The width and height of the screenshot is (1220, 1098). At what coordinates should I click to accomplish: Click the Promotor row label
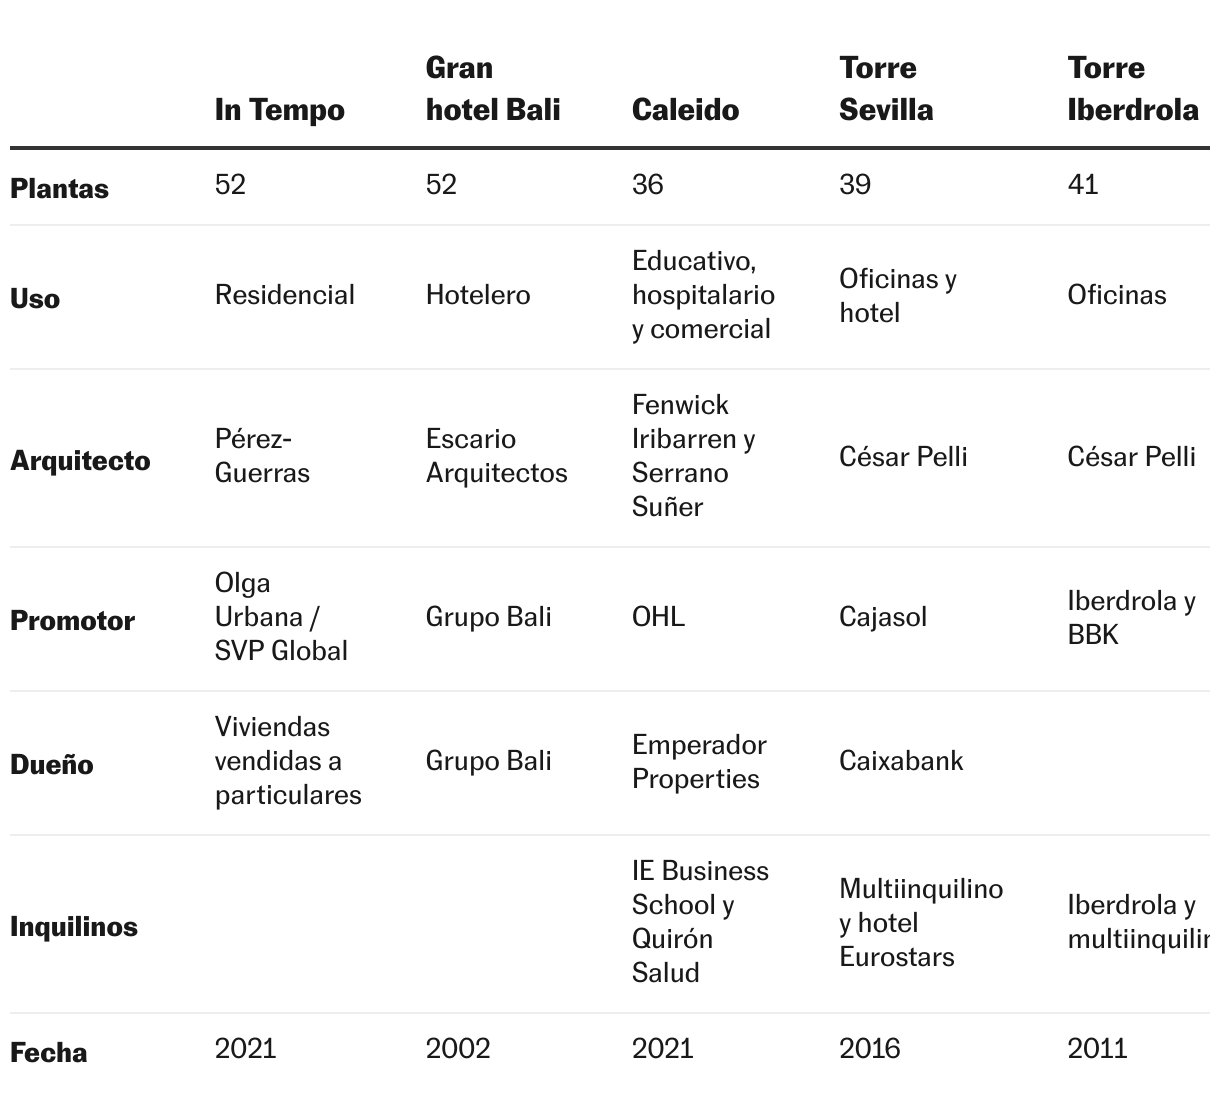point(72,621)
